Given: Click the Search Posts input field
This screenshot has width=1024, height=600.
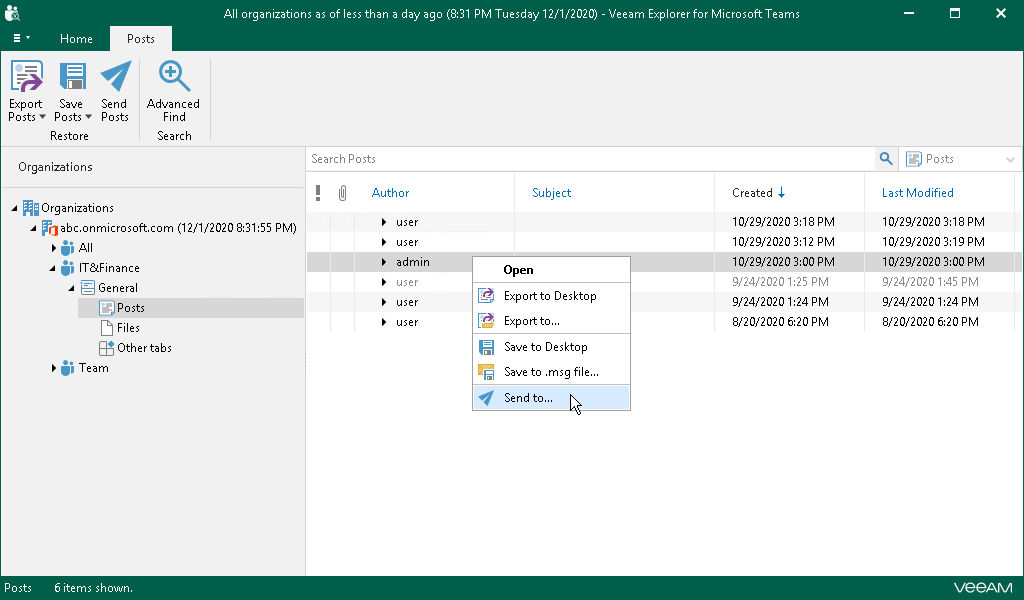Looking at the screenshot, I should click(590, 159).
